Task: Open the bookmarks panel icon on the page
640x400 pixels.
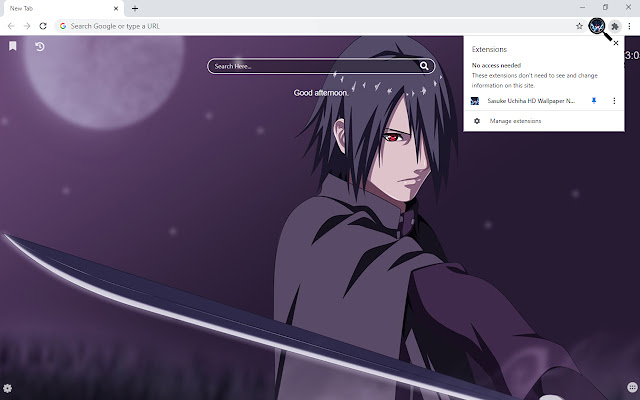Action: 13,46
